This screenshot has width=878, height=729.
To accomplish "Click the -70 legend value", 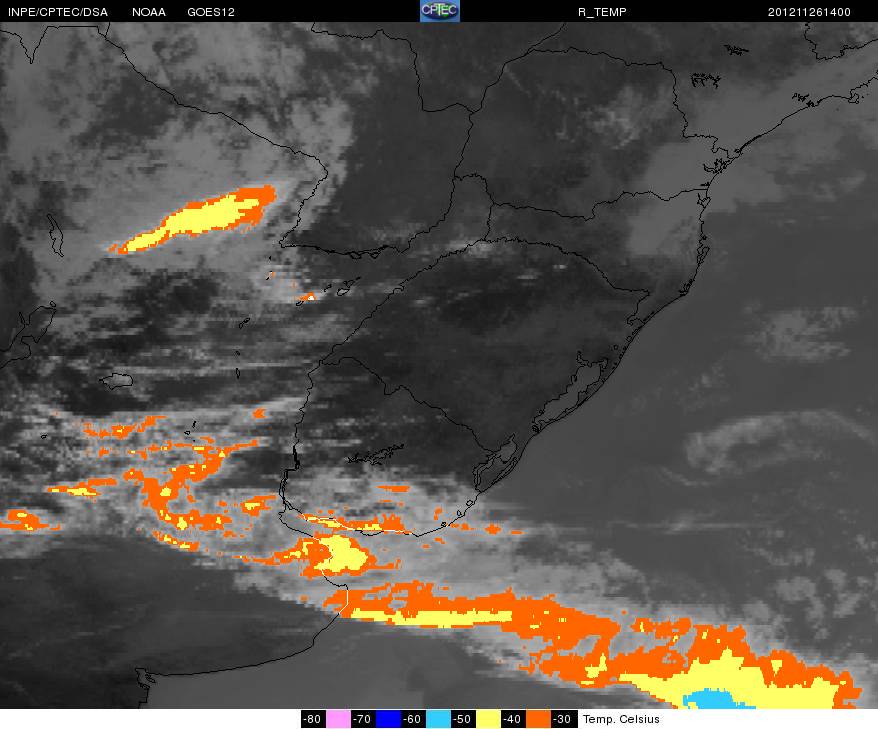I will click(x=363, y=719).
